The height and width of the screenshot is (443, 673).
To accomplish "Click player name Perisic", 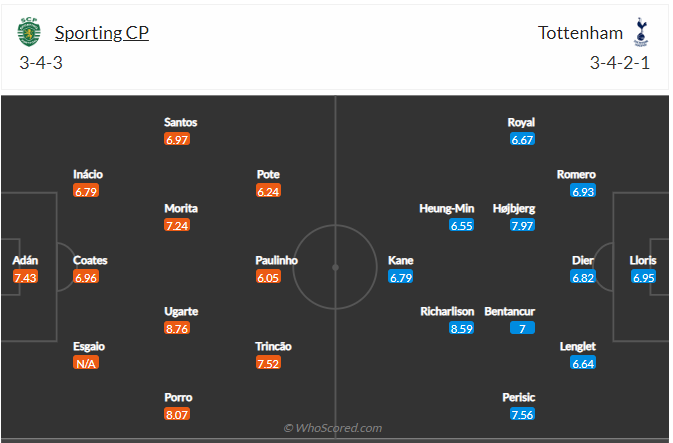I will pyautogui.click(x=518, y=397).
